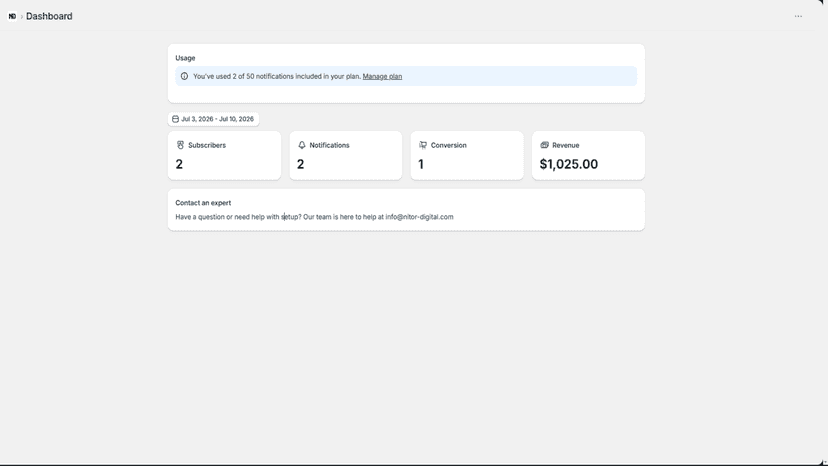Click the Notifications bell icon
The image size is (828, 466).
(x=302, y=145)
